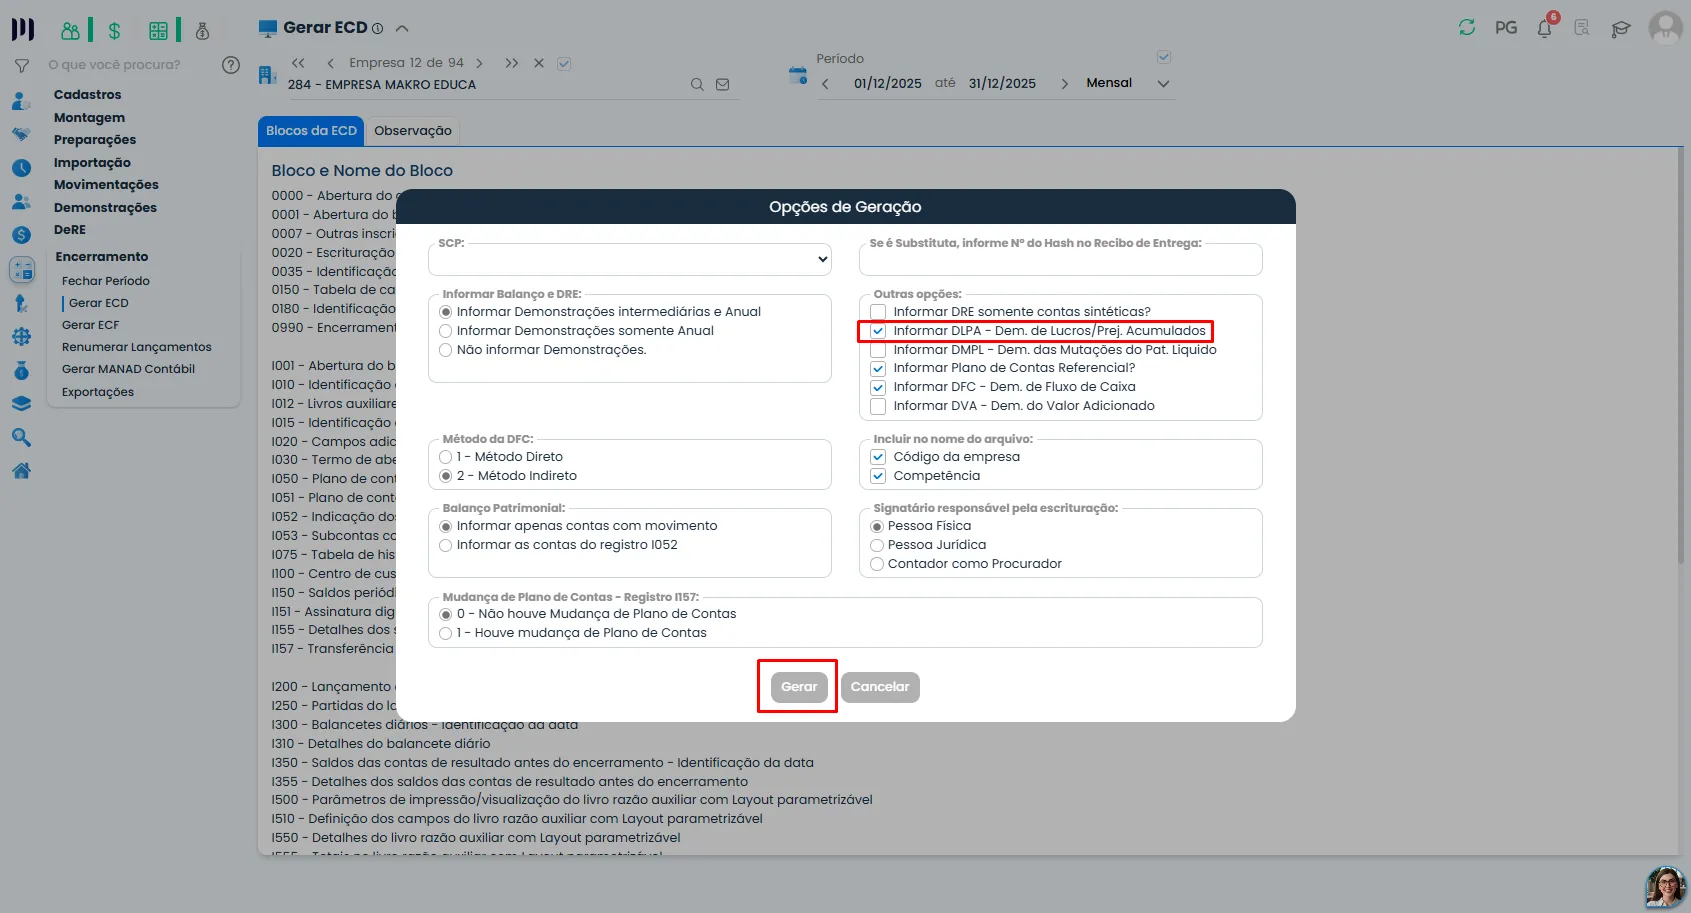Click the refresh sync icon in top bar

pos(1467,28)
